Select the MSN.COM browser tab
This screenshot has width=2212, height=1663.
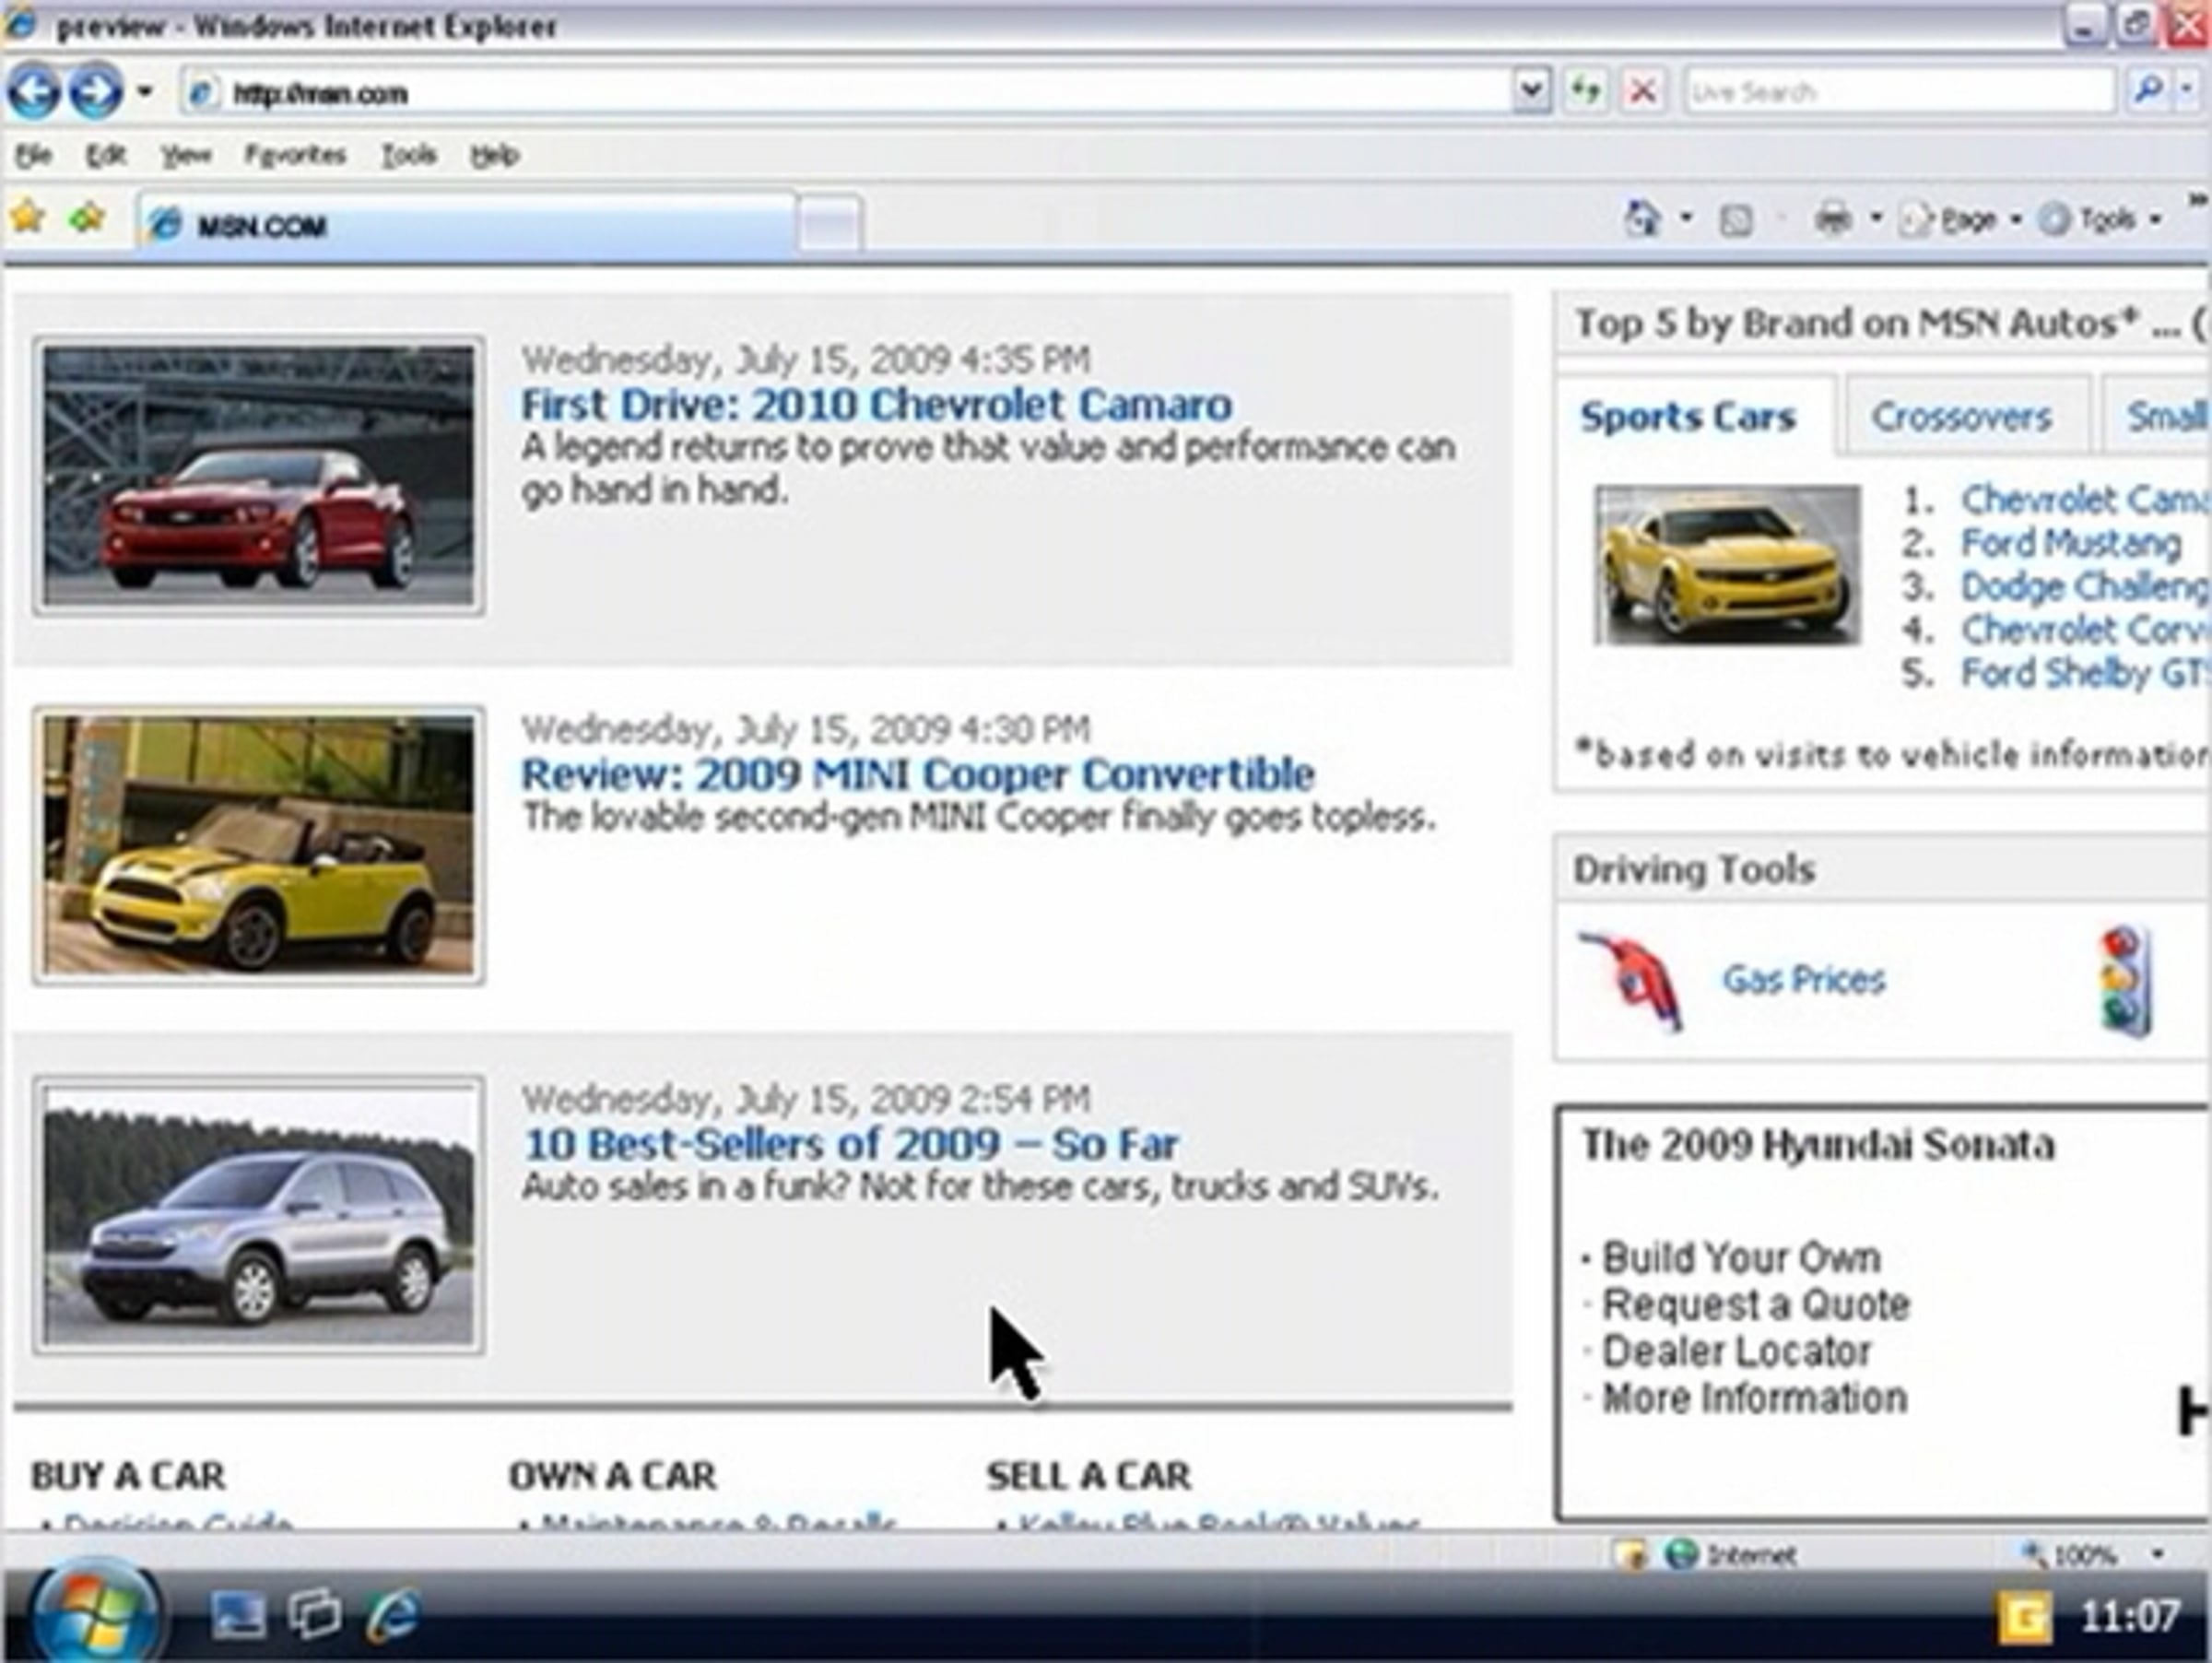(x=467, y=224)
